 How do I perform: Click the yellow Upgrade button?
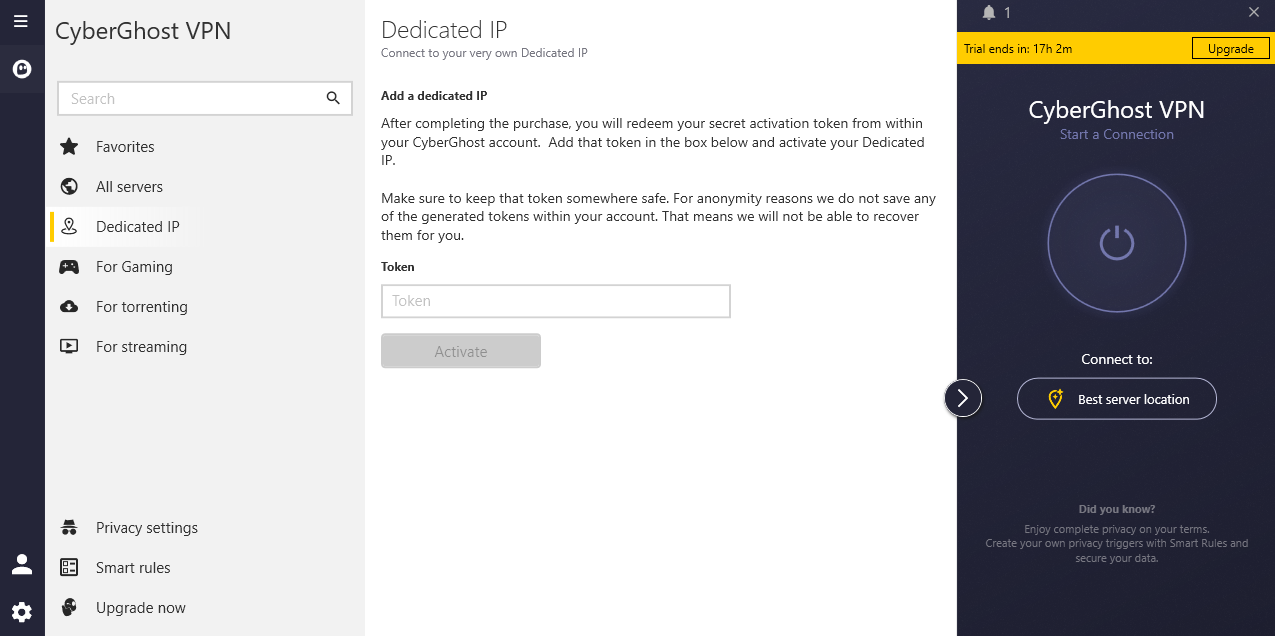click(1230, 48)
